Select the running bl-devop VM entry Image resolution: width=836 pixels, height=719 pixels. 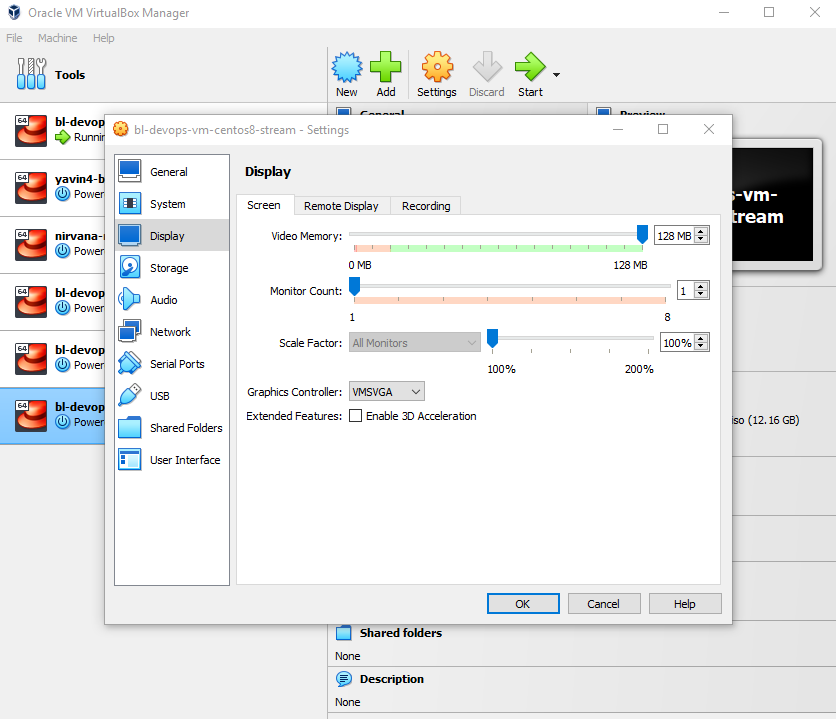coord(52,131)
